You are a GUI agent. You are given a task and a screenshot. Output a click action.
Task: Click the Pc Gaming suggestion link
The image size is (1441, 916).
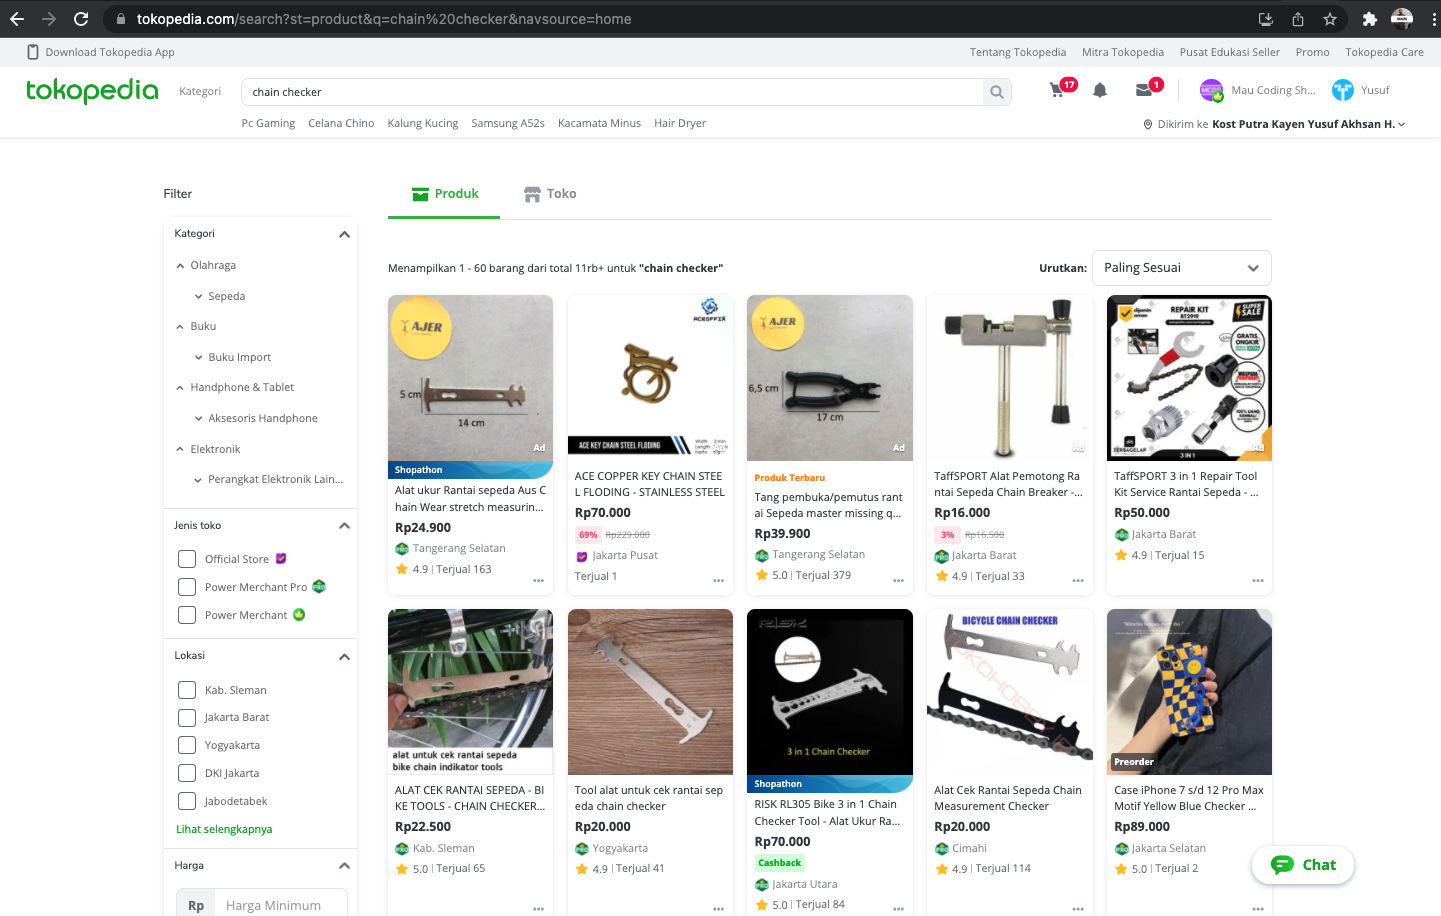pos(268,123)
